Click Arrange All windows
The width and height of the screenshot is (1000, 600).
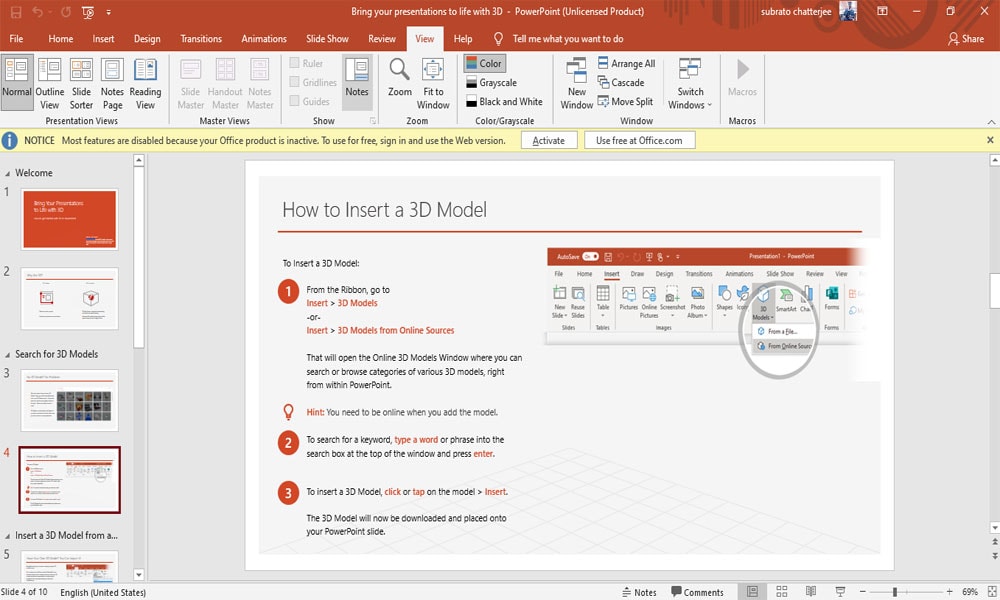[x=626, y=63]
